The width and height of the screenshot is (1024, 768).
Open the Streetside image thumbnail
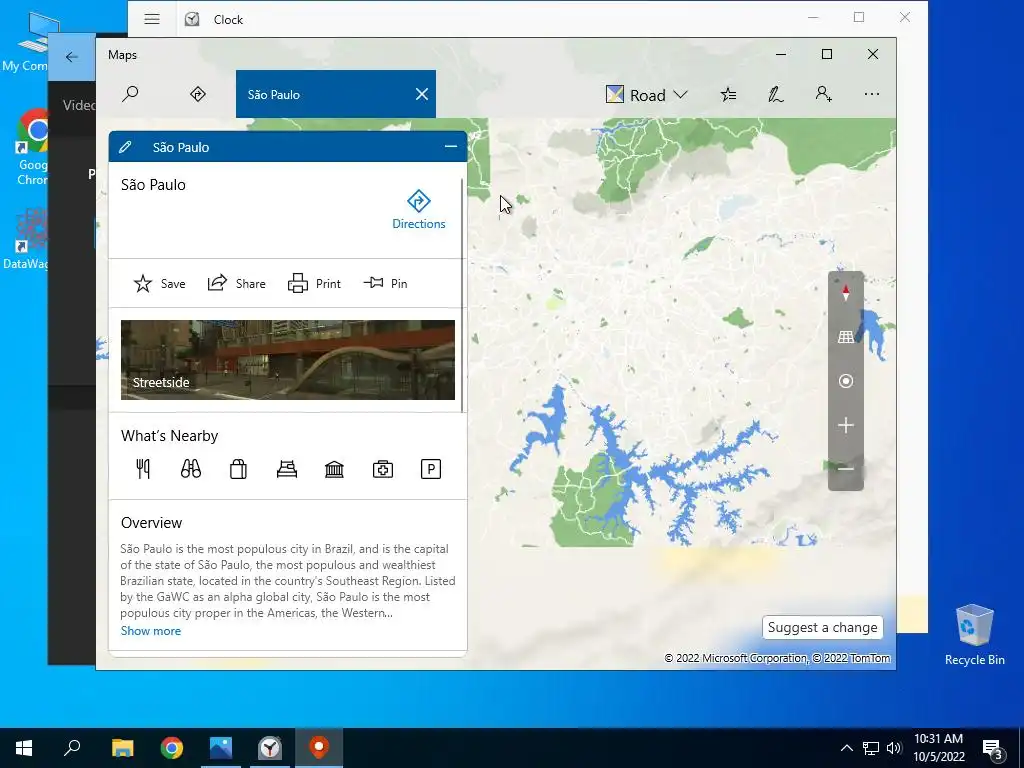tap(288, 360)
